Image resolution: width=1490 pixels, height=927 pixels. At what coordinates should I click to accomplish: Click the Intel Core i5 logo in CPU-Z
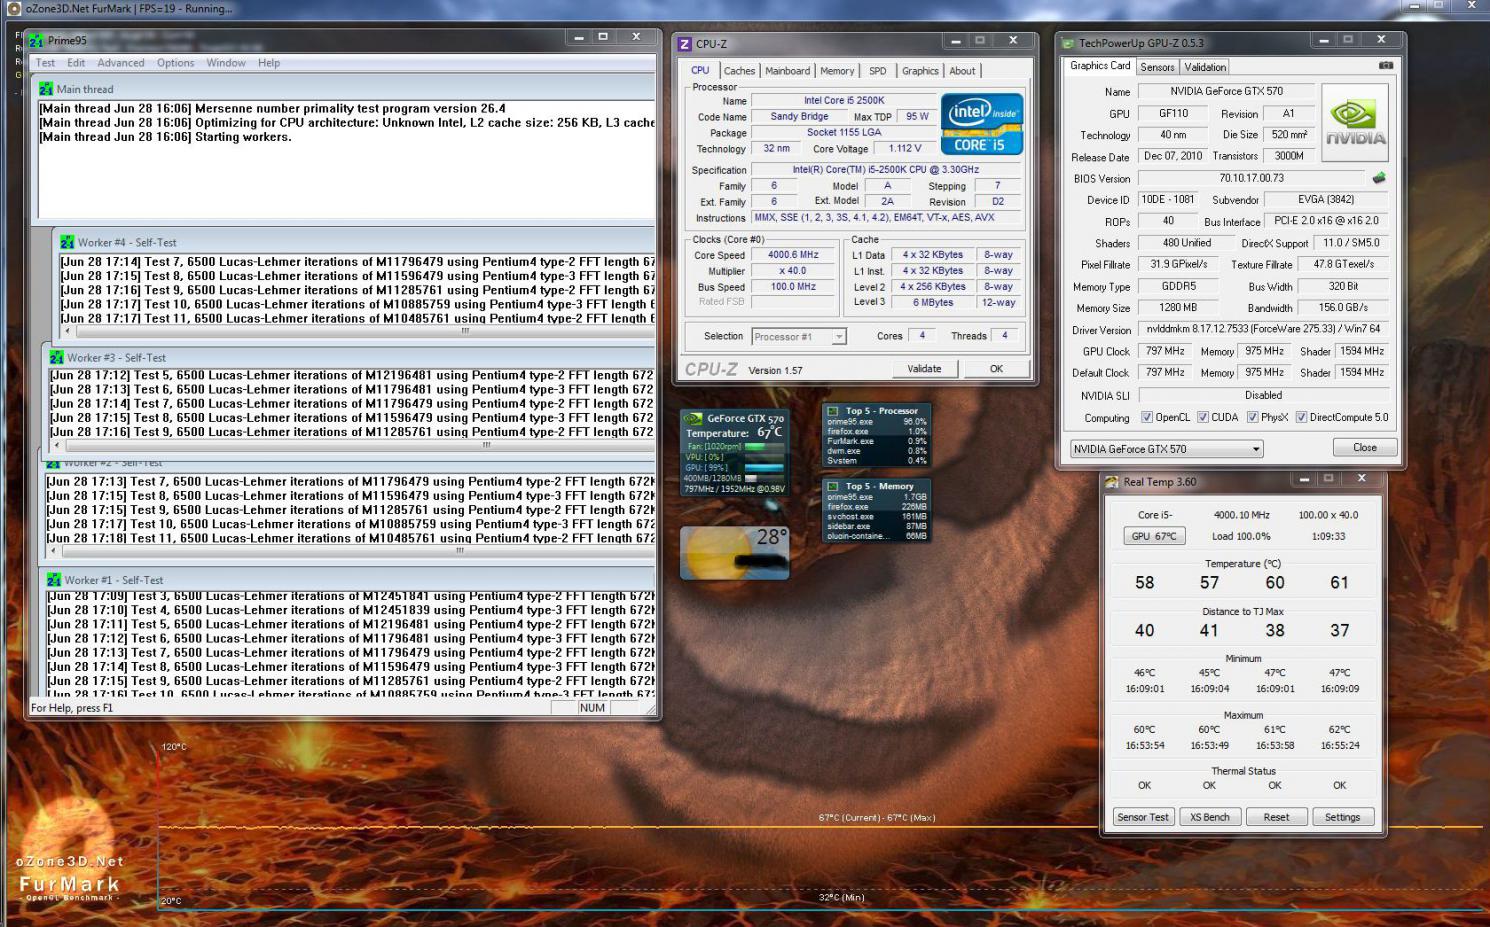tap(982, 124)
